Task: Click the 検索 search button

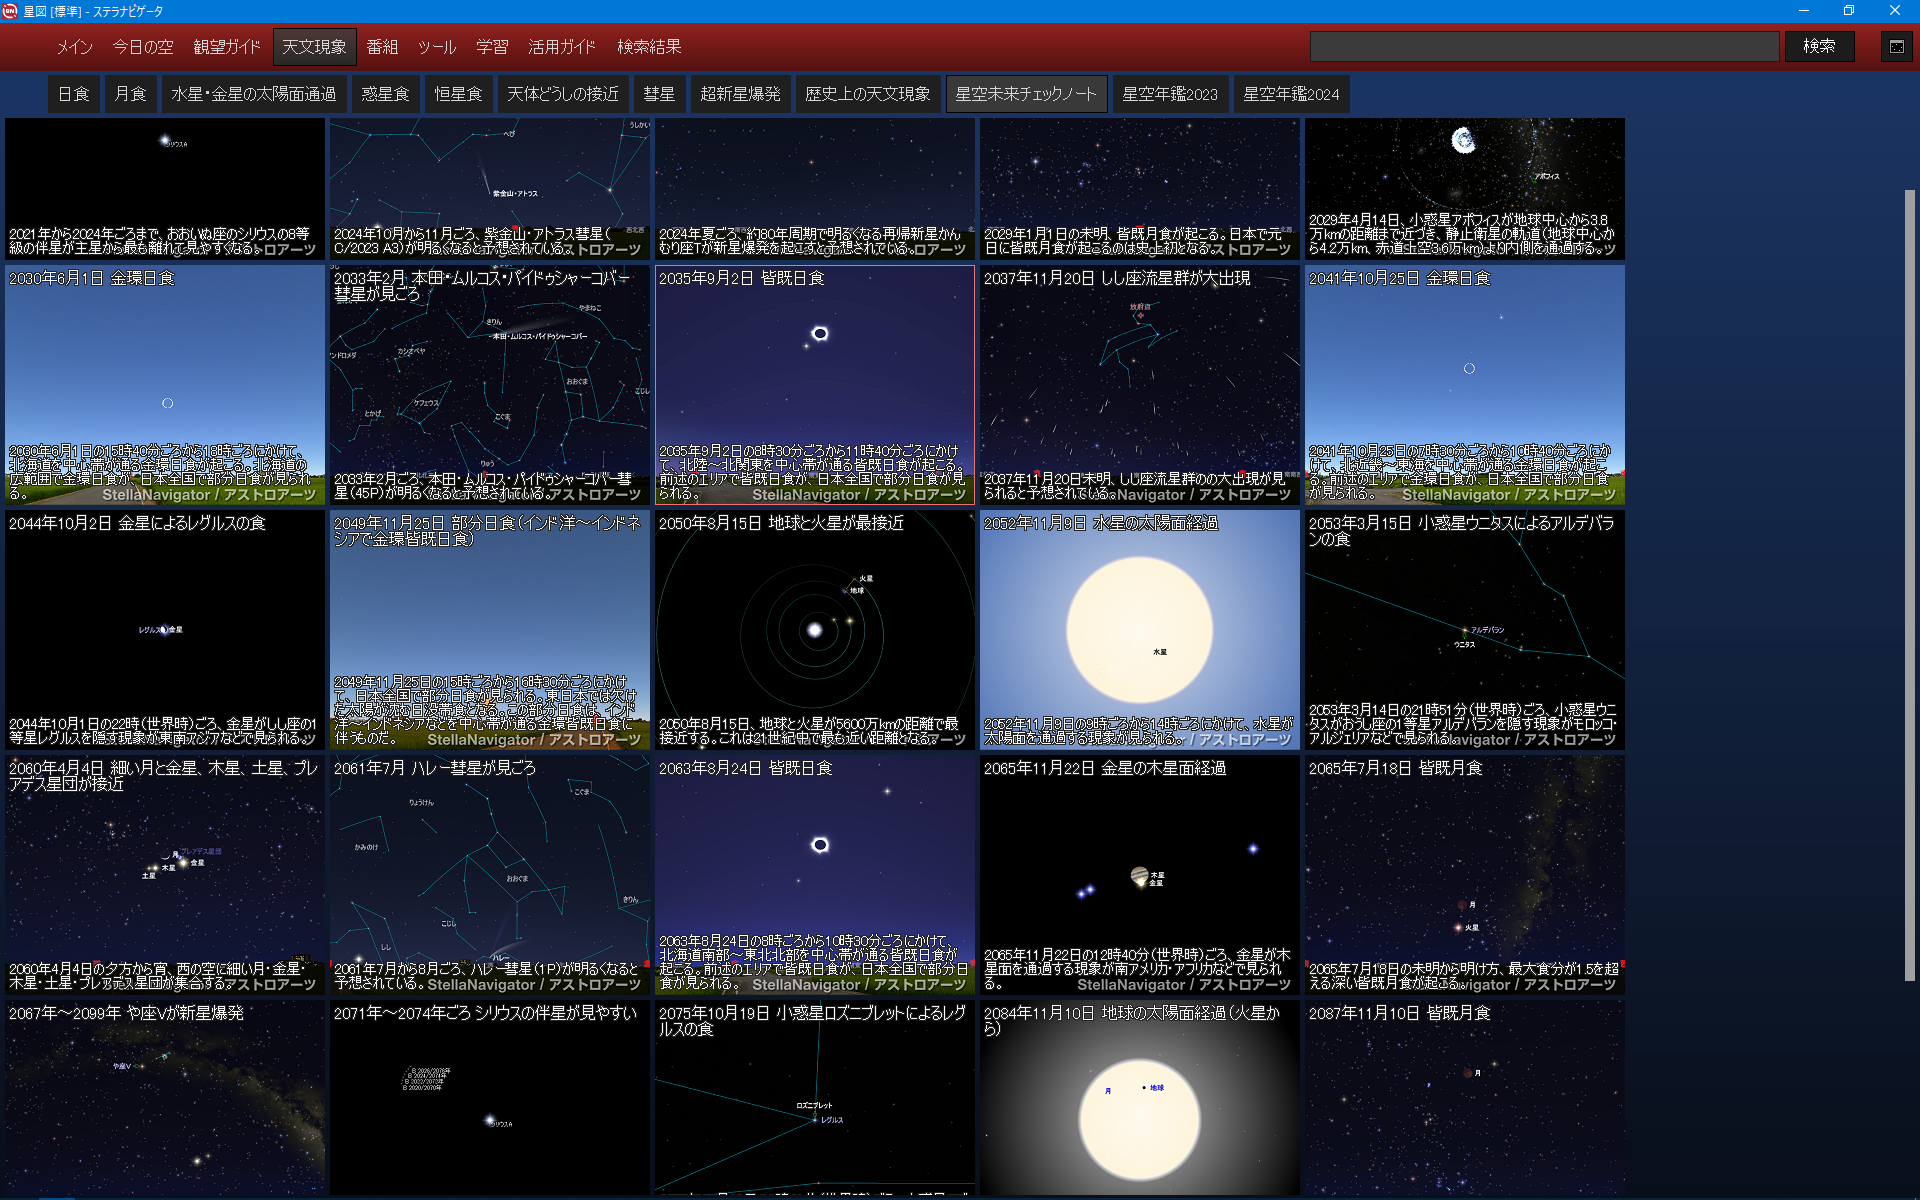Action: pyautogui.click(x=1819, y=46)
